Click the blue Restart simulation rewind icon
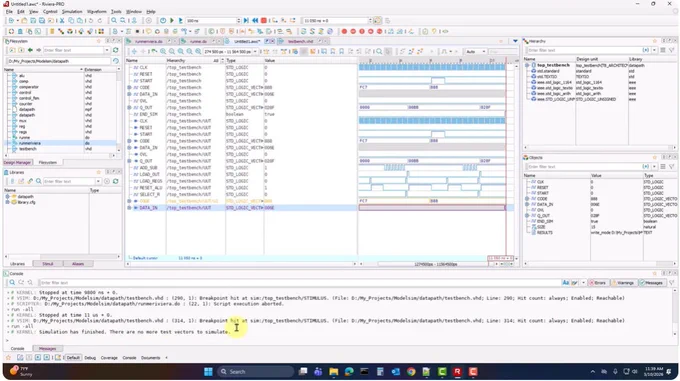680x381 pixels. [255, 20]
